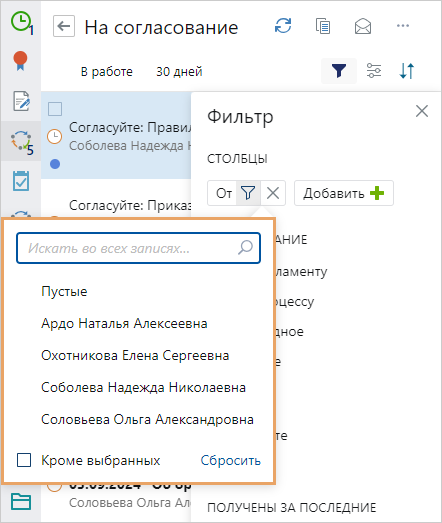Click the open envelope mark-as-read icon
This screenshot has height=523, width=442.
pyautogui.click(x=363, y=26)
